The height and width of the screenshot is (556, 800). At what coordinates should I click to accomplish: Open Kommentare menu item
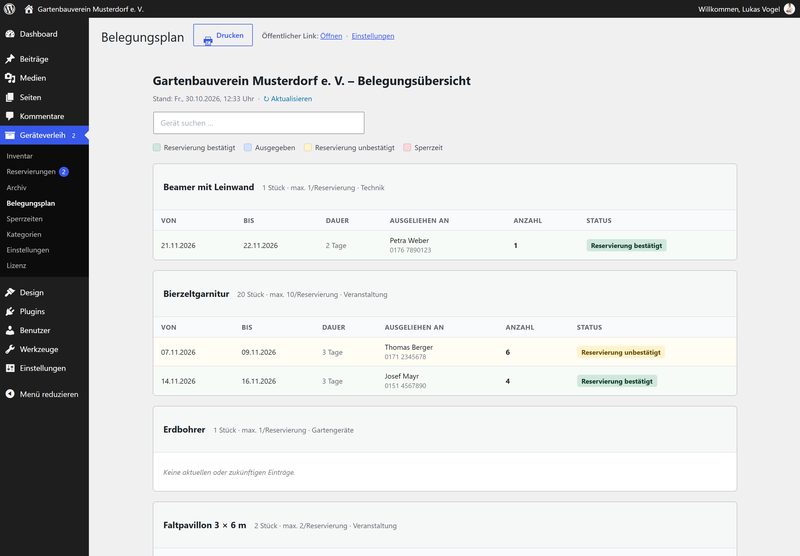[44, 116]
